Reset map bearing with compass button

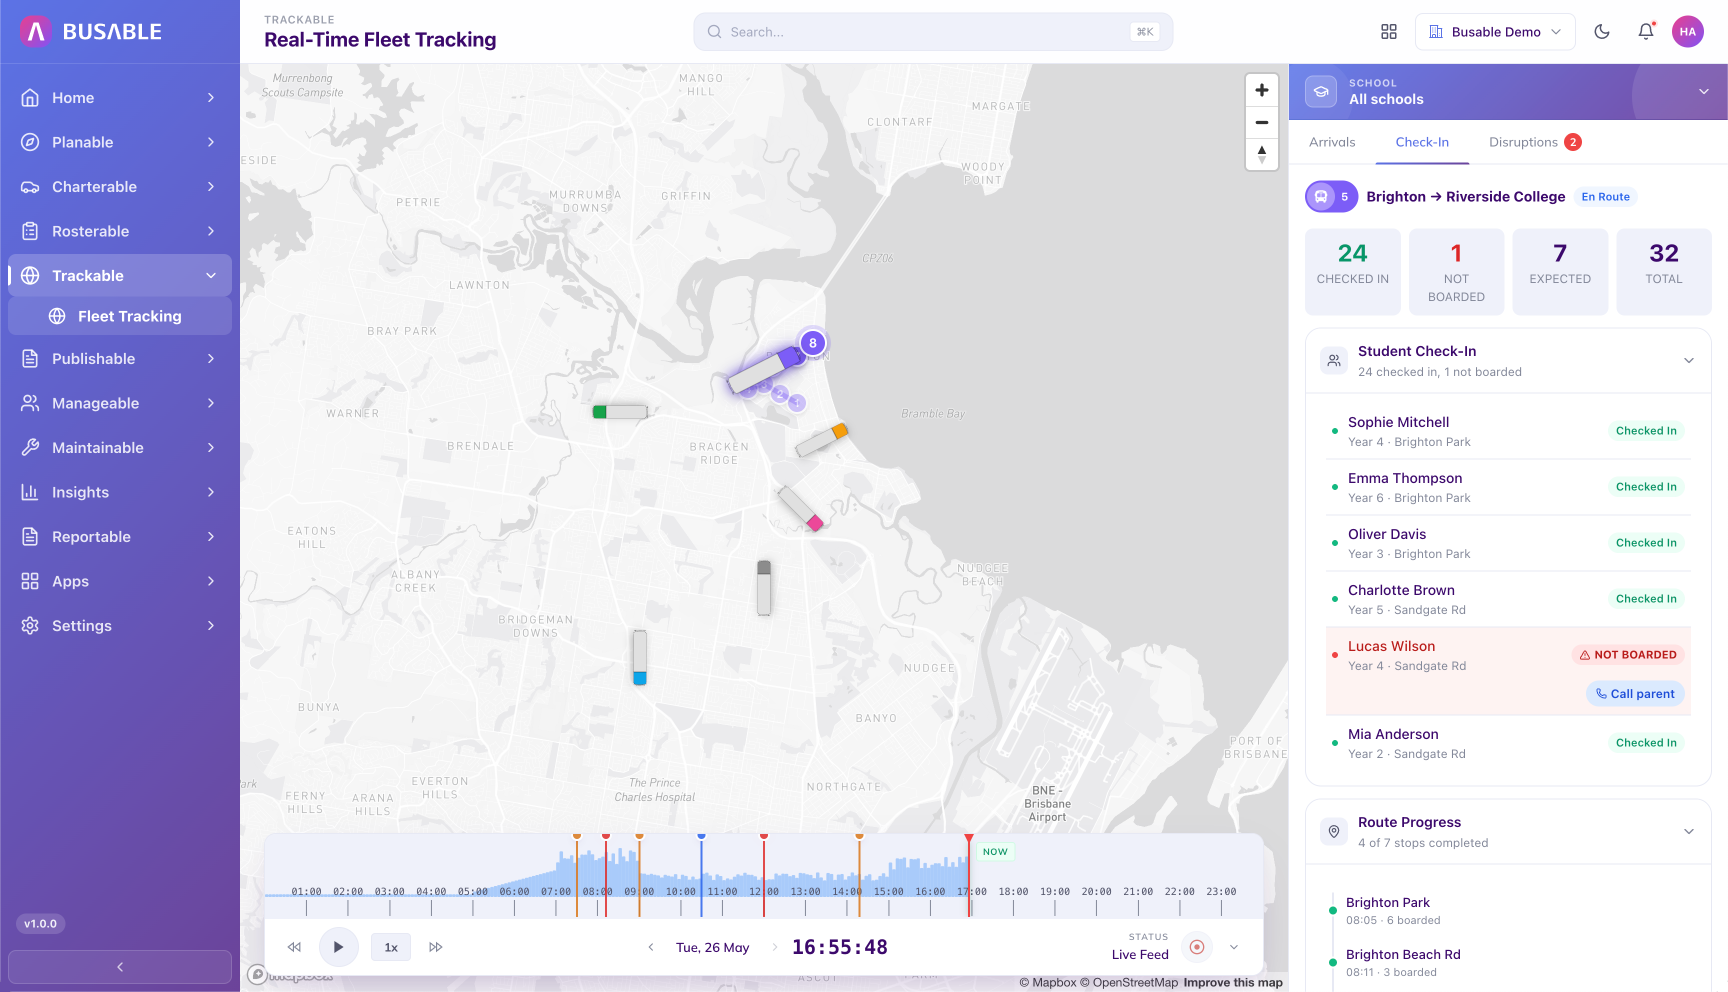1262,154
